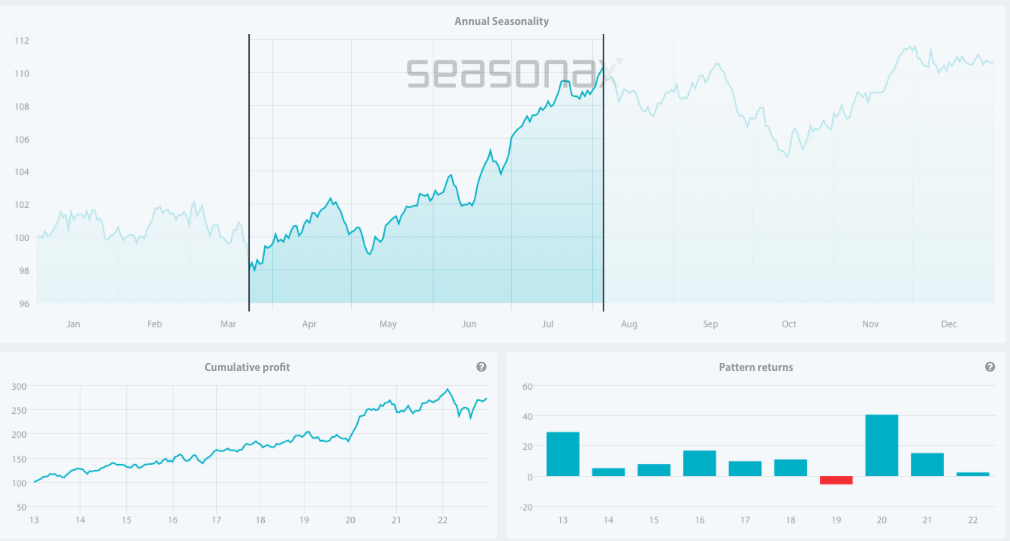Select the start marker line in March
This screenshot has height=541, width=1010.
(249, 170)
